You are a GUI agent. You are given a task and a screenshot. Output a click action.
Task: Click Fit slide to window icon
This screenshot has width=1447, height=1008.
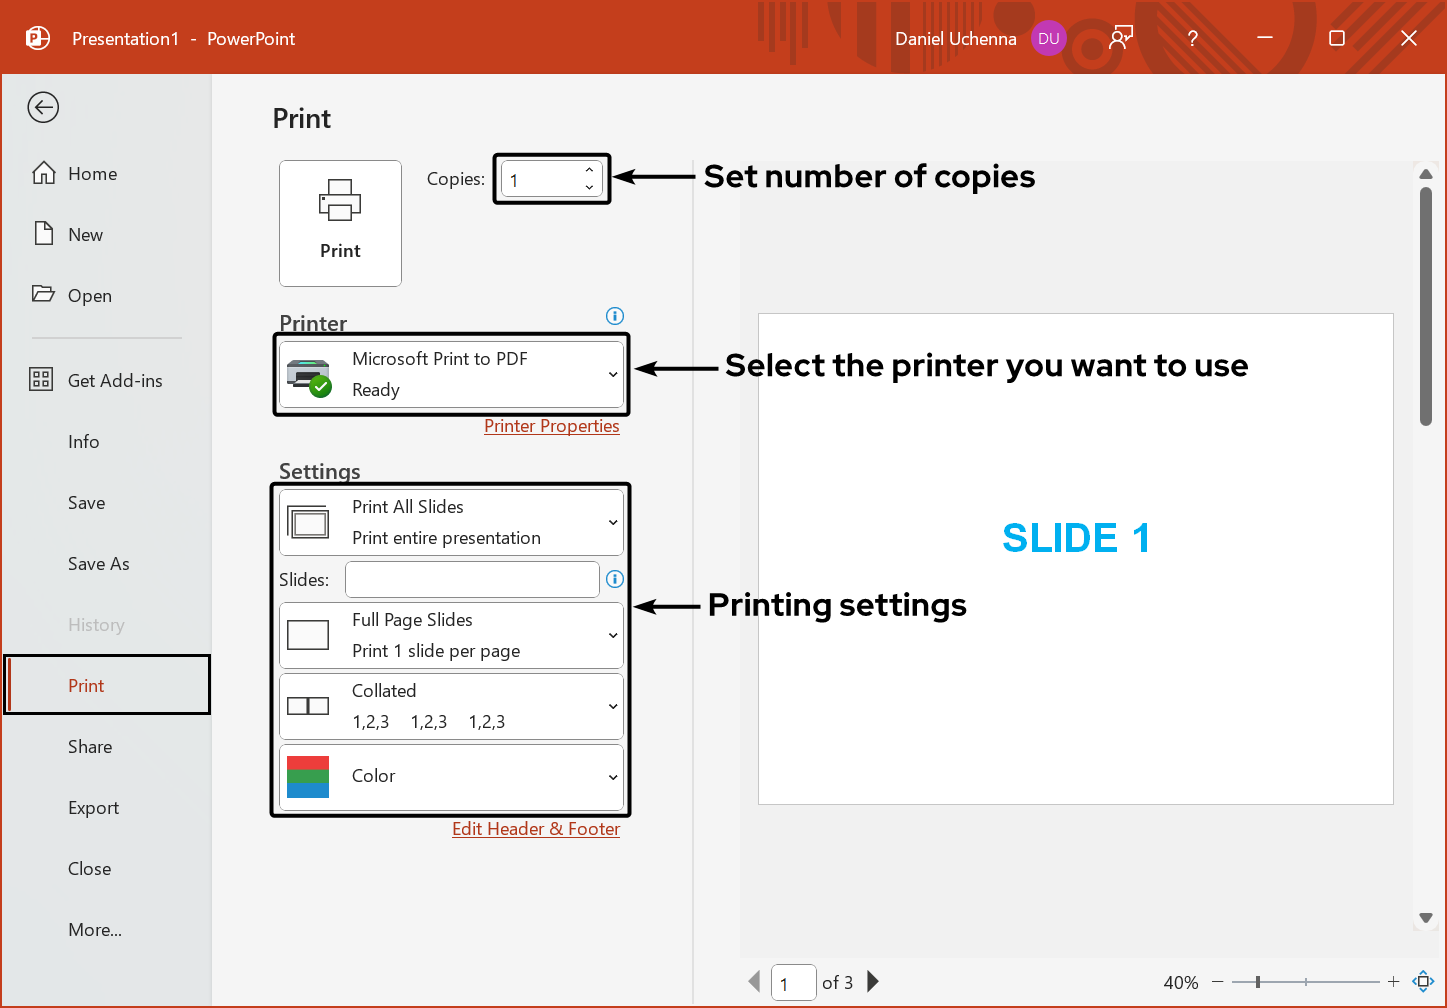coord(1423,982)
